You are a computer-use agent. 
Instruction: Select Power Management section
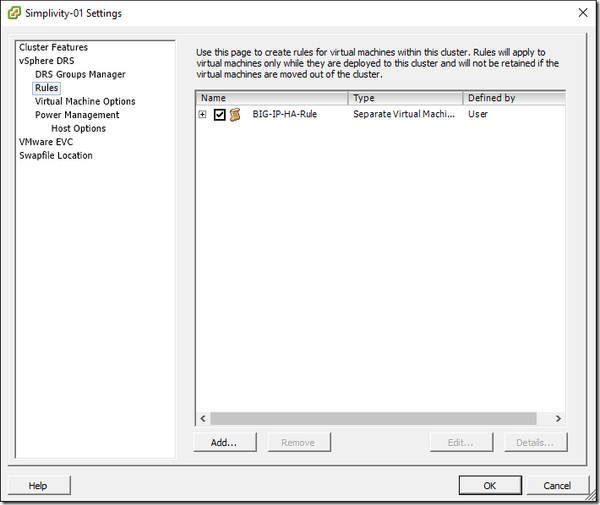(77, 115)
